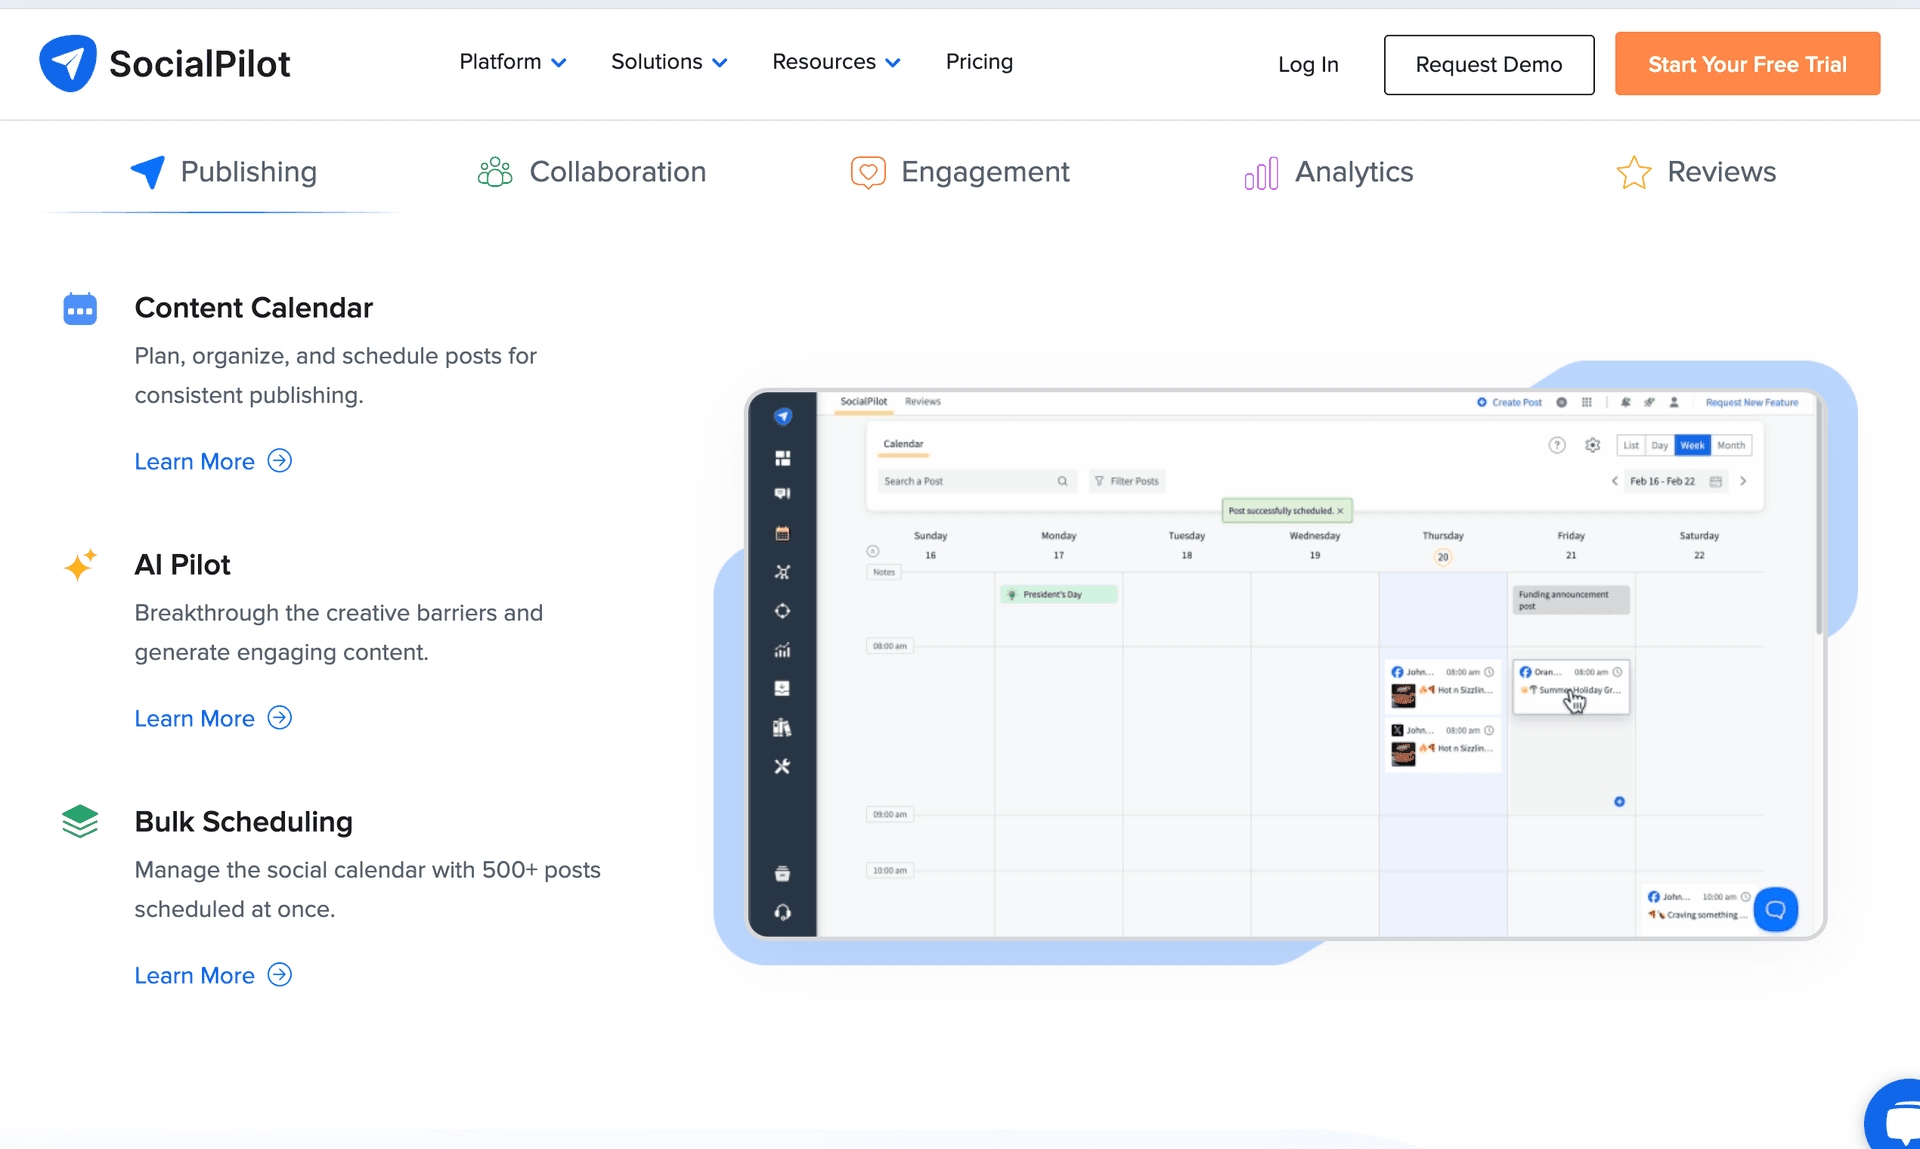The height and width of the screenshot is (1149, 1920).
Task: Click the content library books icon in preview
Action: 783,727
